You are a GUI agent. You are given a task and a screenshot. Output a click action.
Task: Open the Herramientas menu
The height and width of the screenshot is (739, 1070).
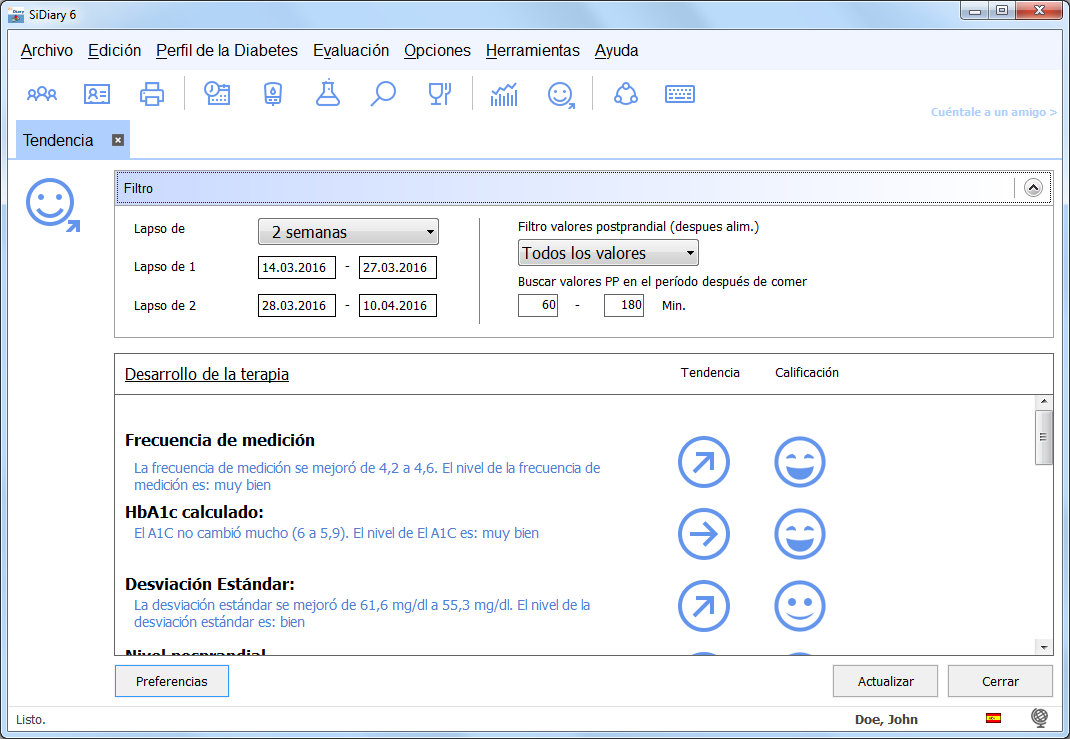pos(532,50)
